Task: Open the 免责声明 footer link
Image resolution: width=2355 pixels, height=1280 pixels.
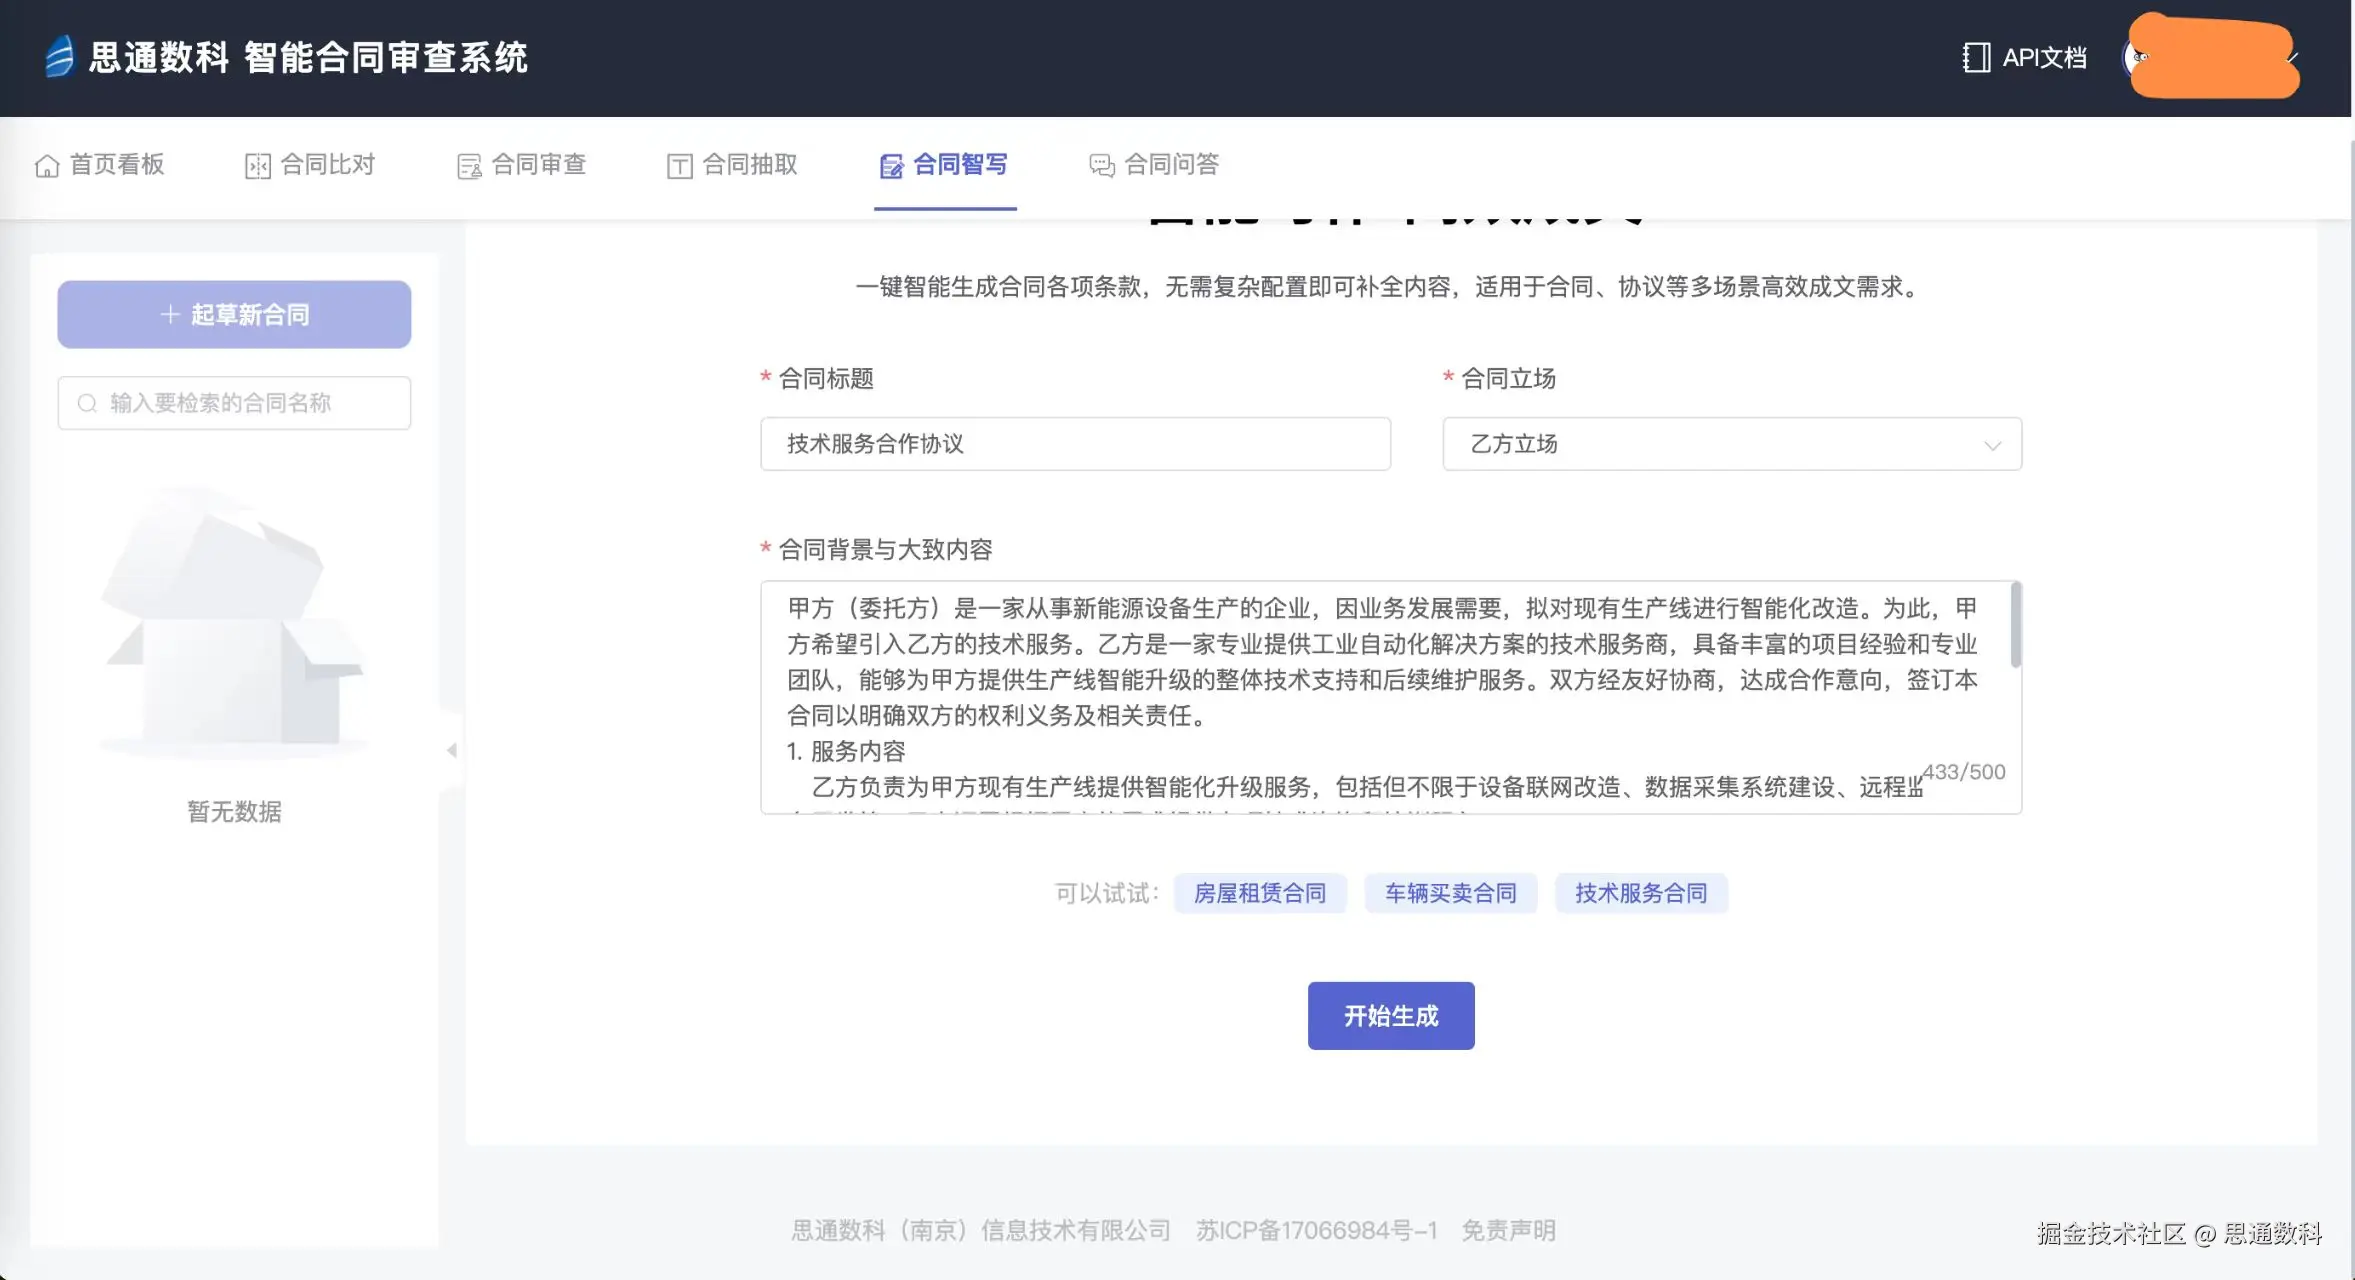Action: [x=1508, y=1231]
